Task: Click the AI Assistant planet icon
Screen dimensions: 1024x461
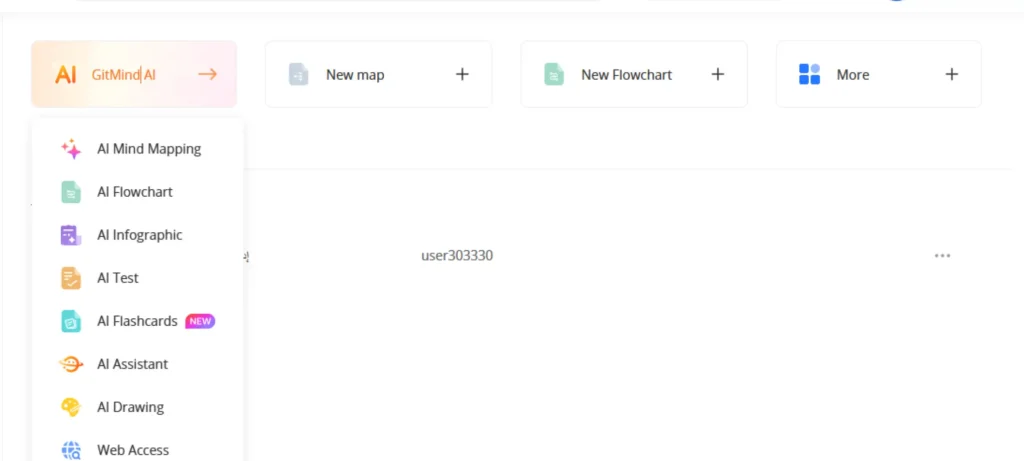Action: [71, 364]
